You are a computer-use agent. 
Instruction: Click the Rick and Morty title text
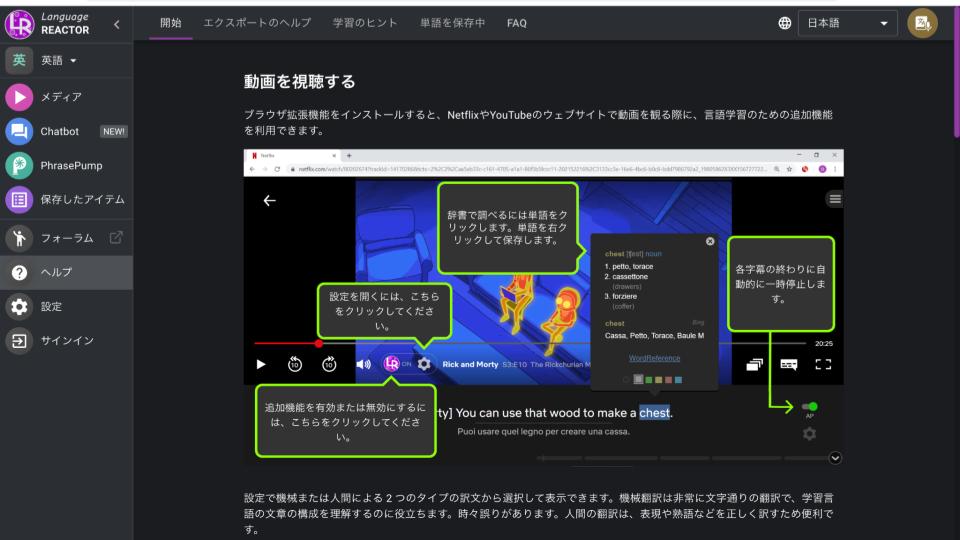(x=470, y=364)
